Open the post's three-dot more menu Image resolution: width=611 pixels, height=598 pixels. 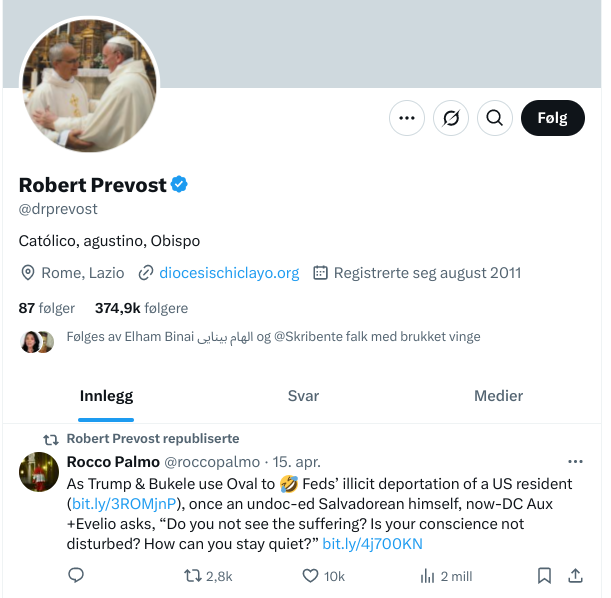[575, 462]
